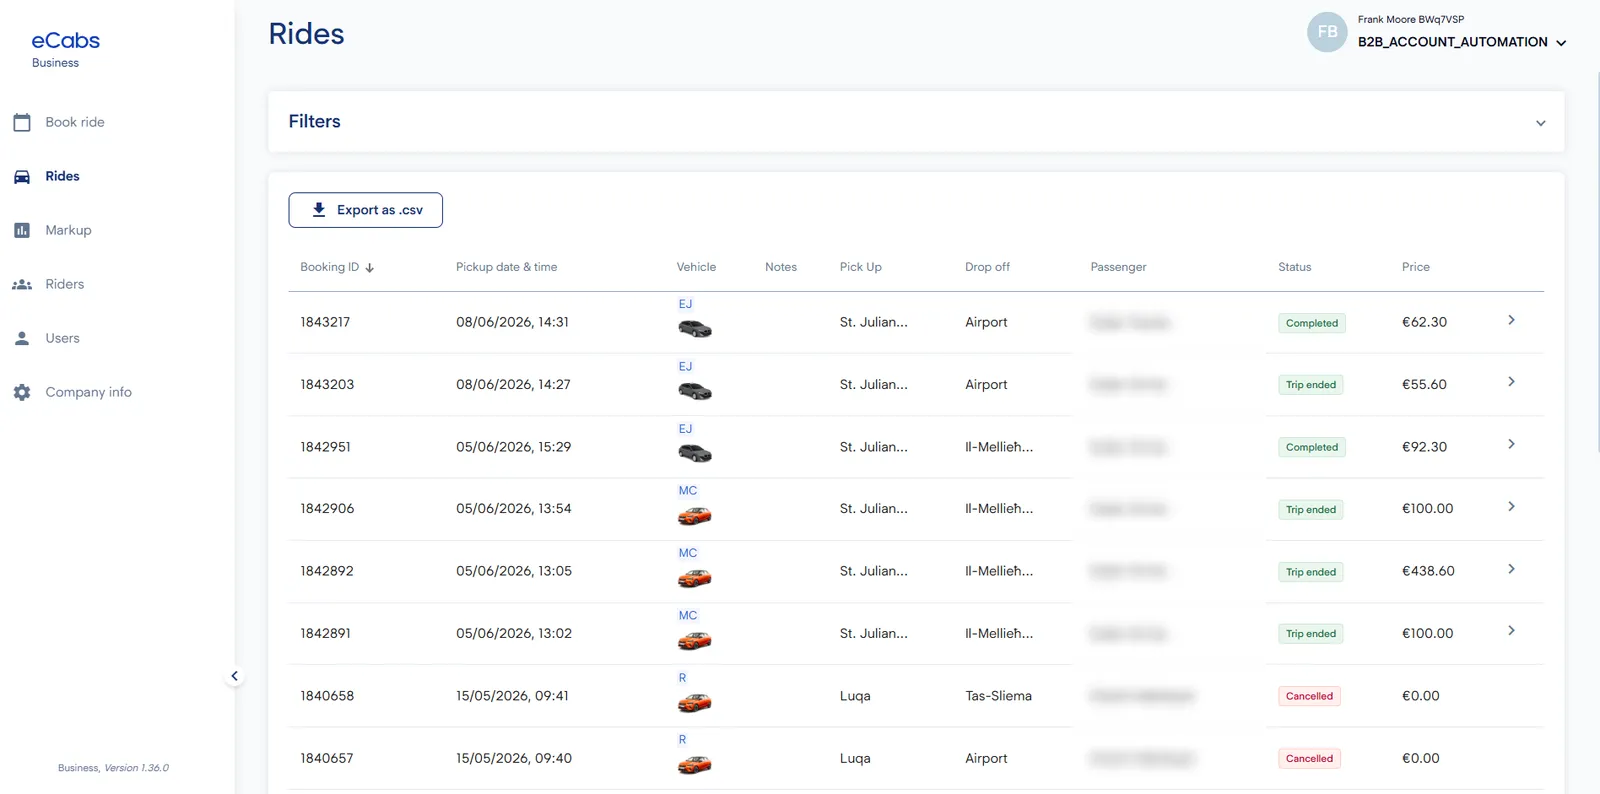Click Trip ended badge for booking 1843203
Viewport: 1600px width, 794px height.
(1310, 385)
